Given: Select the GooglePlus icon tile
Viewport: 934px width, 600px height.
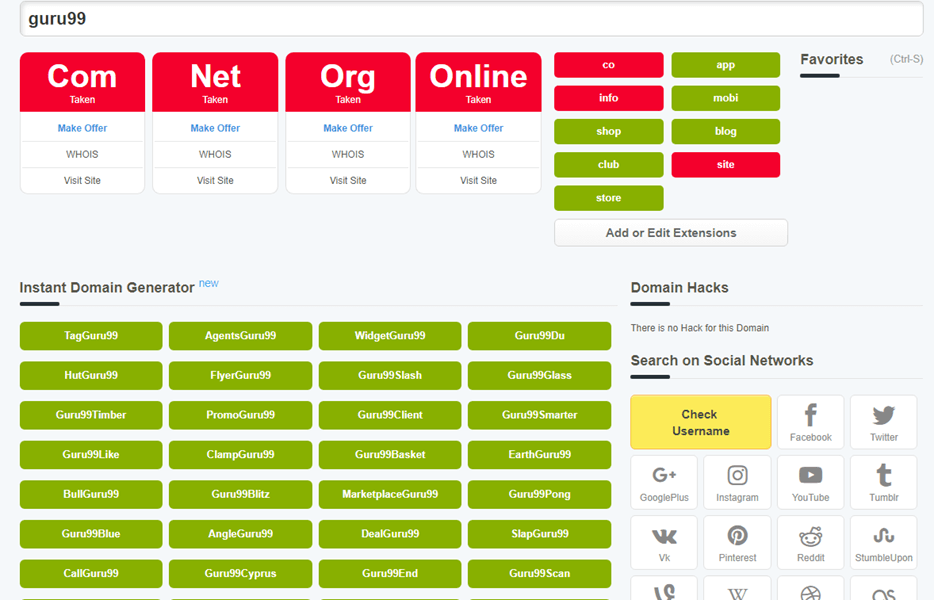Looking at the screenshot, I should [x=664, y=482].
